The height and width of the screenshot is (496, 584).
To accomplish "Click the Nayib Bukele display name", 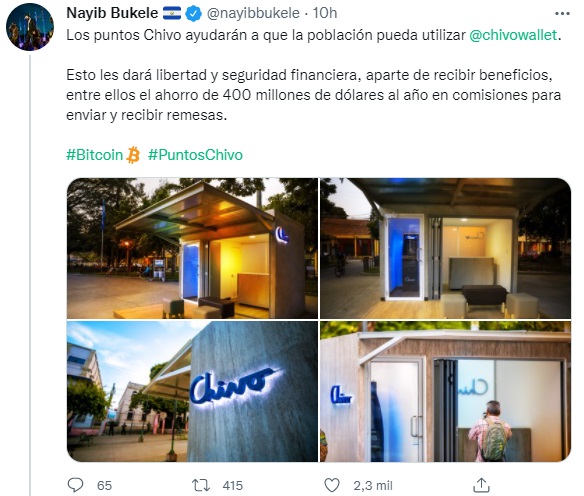I will [112, 13].
